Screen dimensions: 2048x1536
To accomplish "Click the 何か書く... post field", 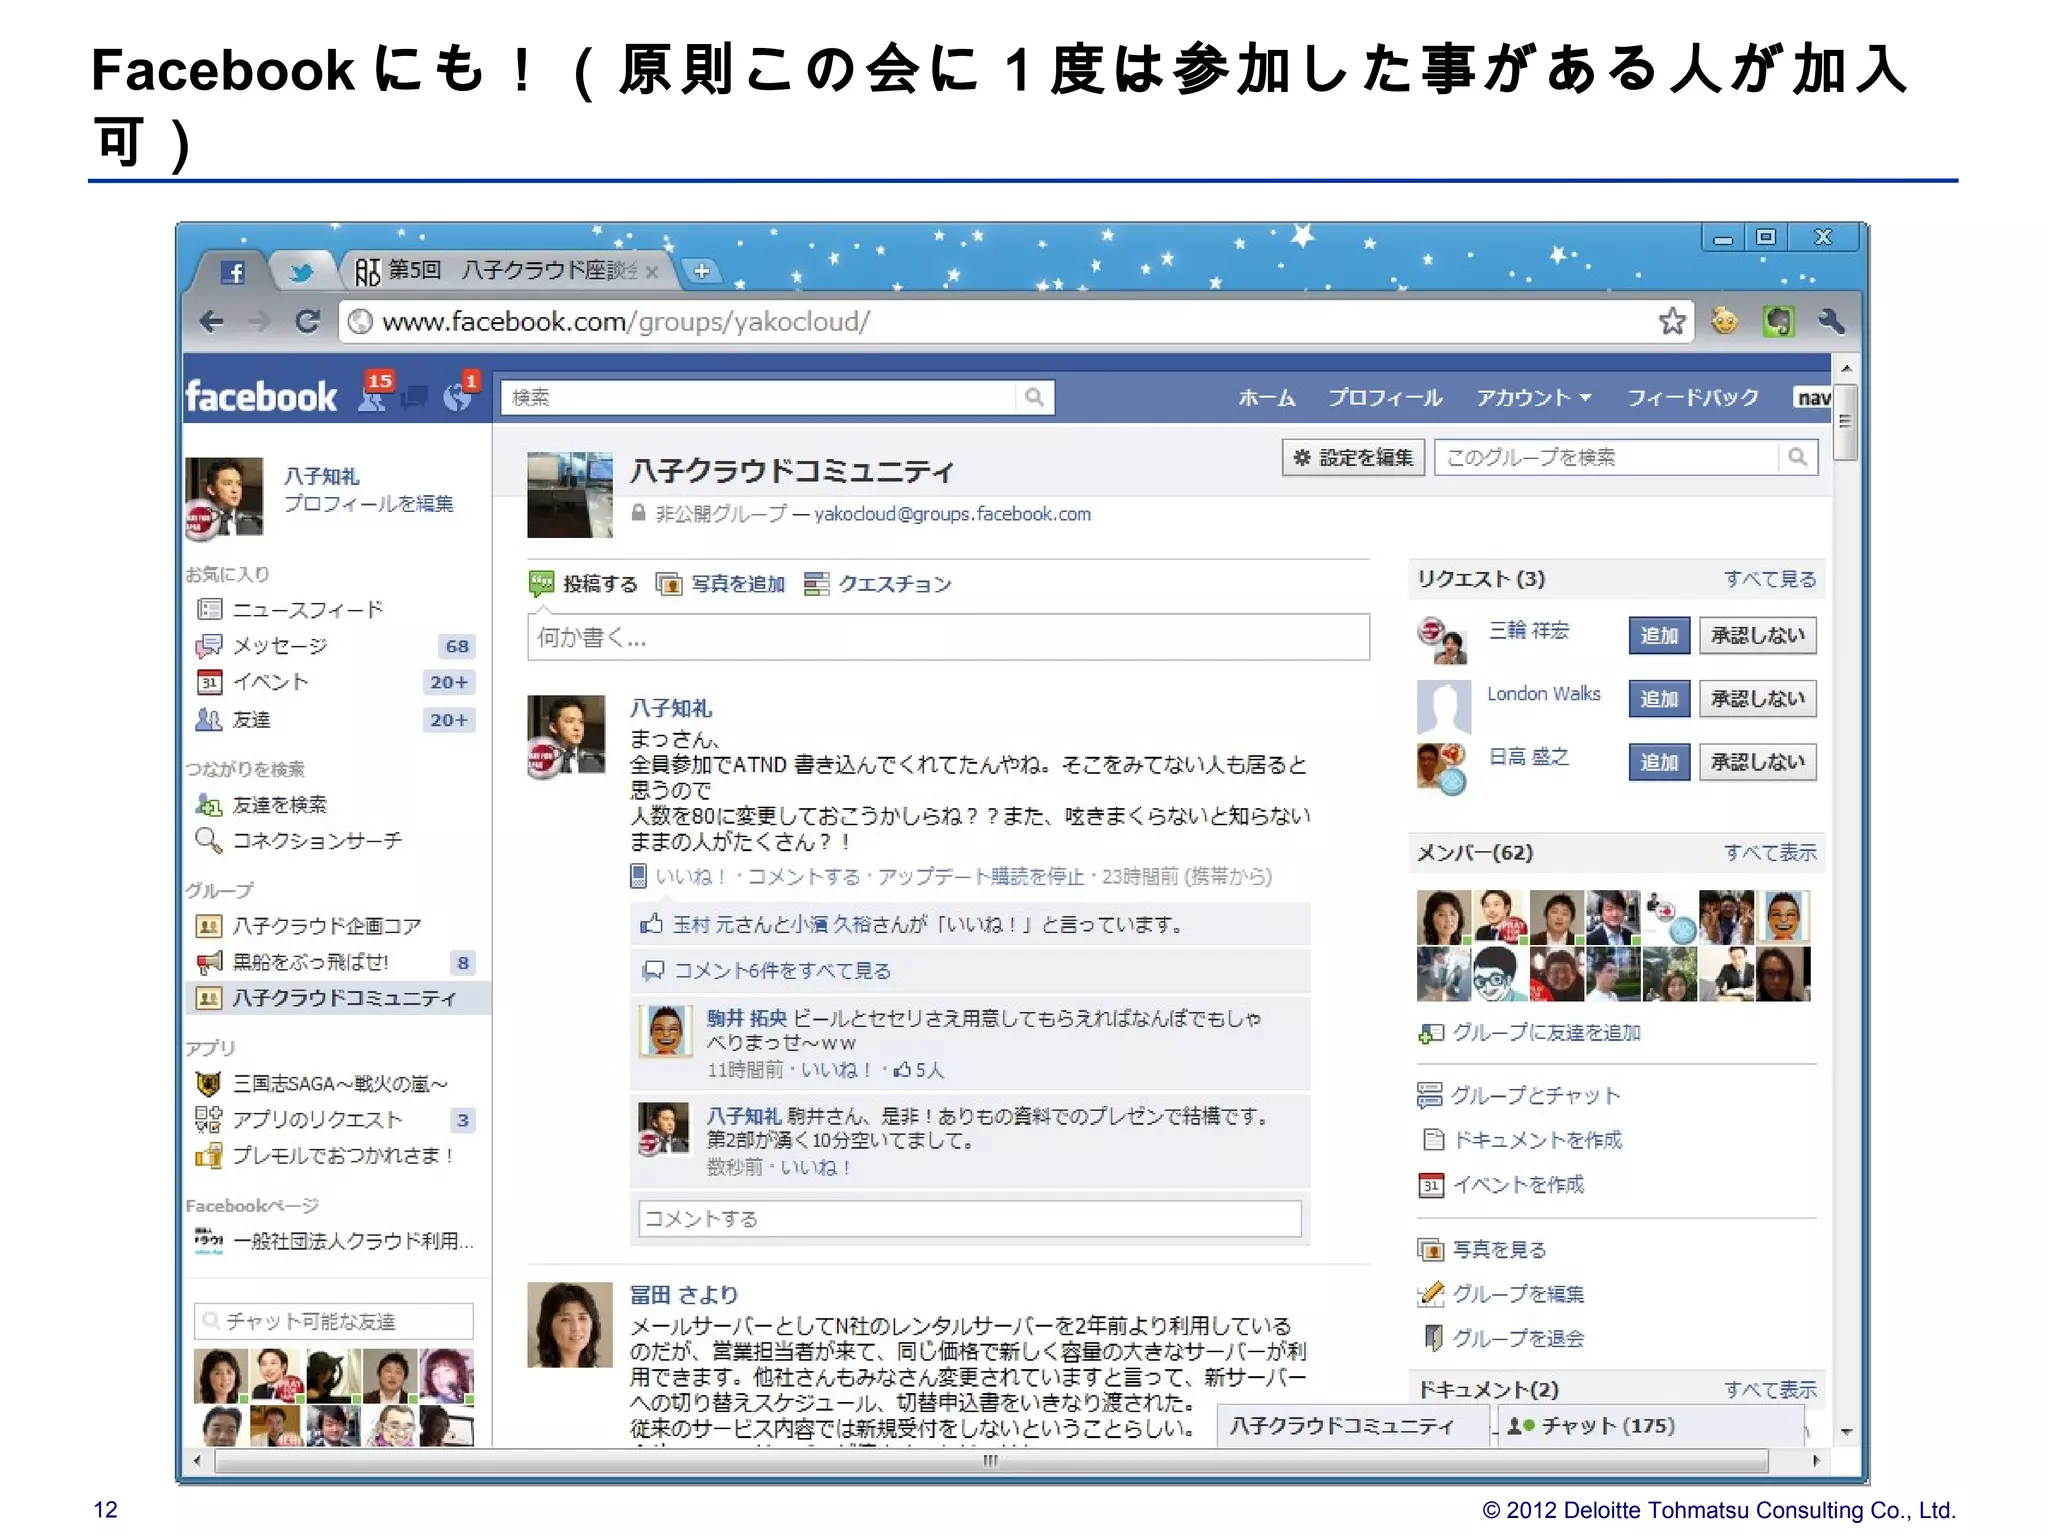I will coord(948,637).
